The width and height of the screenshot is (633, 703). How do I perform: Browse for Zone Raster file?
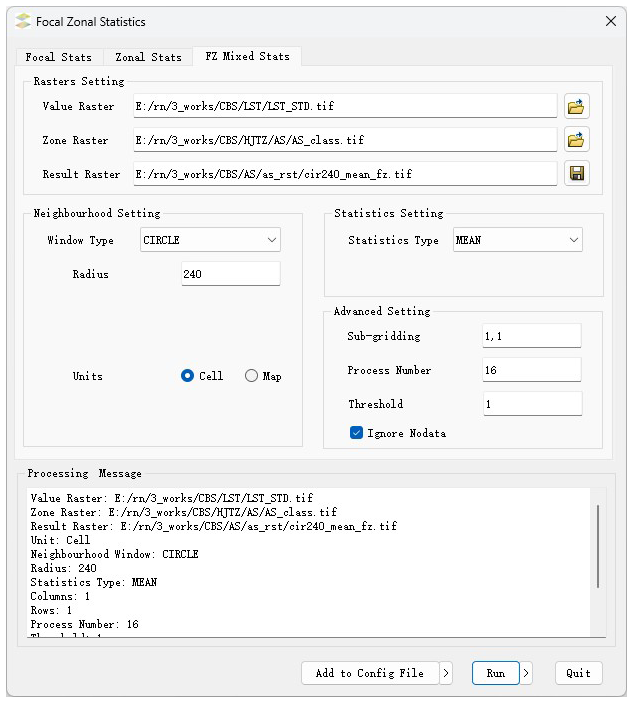[576, 140]
